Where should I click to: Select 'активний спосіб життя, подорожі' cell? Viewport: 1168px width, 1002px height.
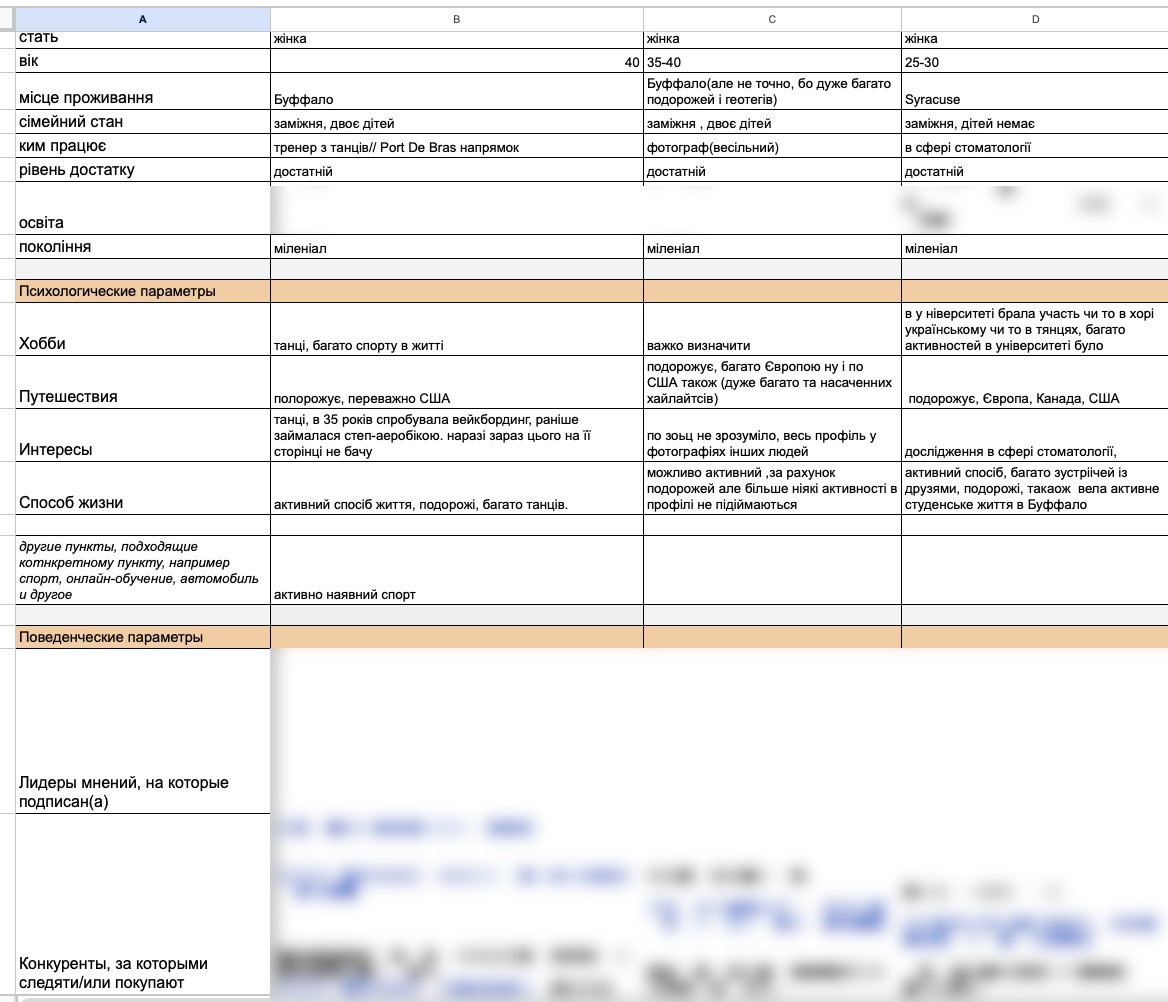[x=457, y=488]
